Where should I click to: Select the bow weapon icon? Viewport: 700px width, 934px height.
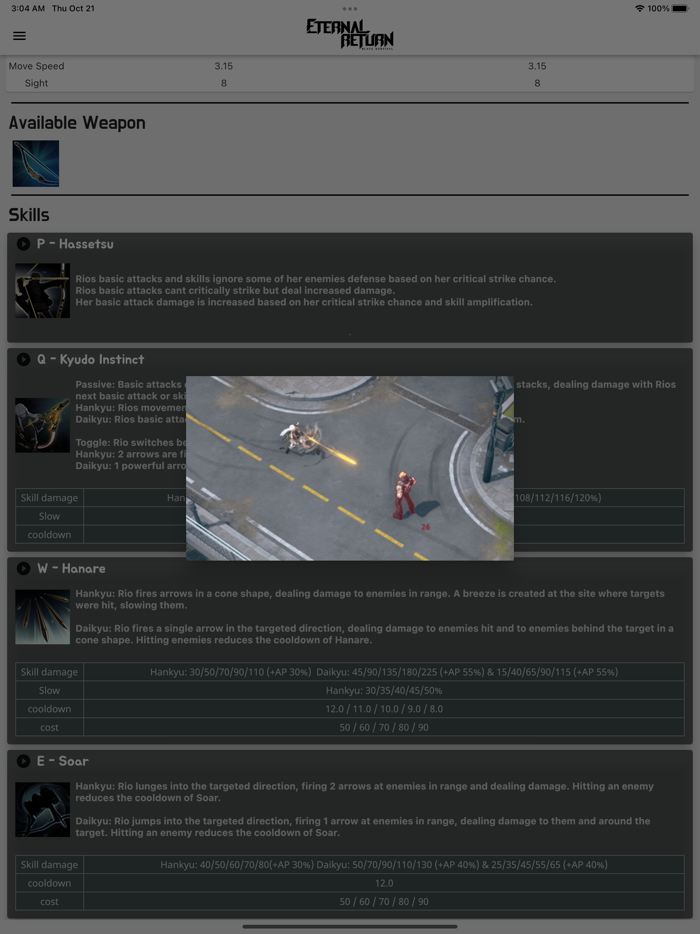click(x=36, y=163)
